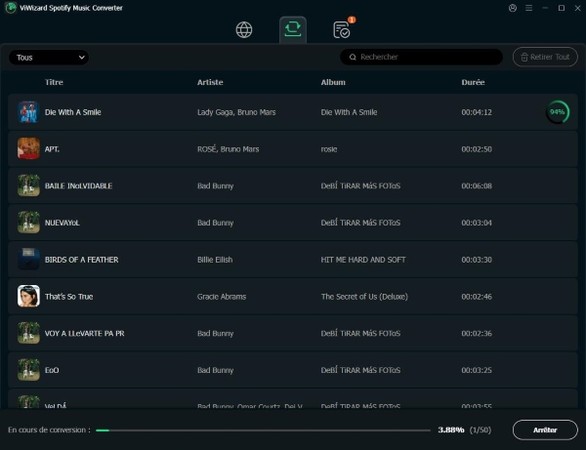Click artist Lady Gaga, Bruno Mars

pyautogui.click(x=237, y=112)
